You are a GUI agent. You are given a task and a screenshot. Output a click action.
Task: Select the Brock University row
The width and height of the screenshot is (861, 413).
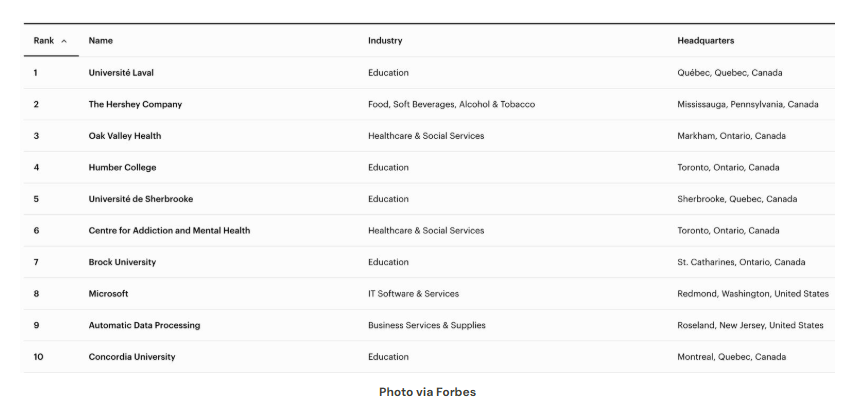tap(429, 262)
